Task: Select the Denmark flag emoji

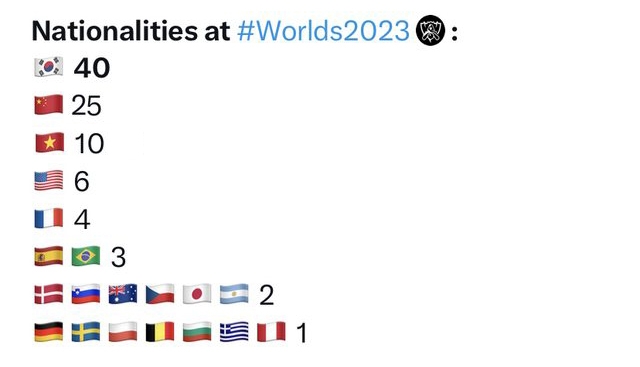Action: pyautogui.click(x=49, y=294)
